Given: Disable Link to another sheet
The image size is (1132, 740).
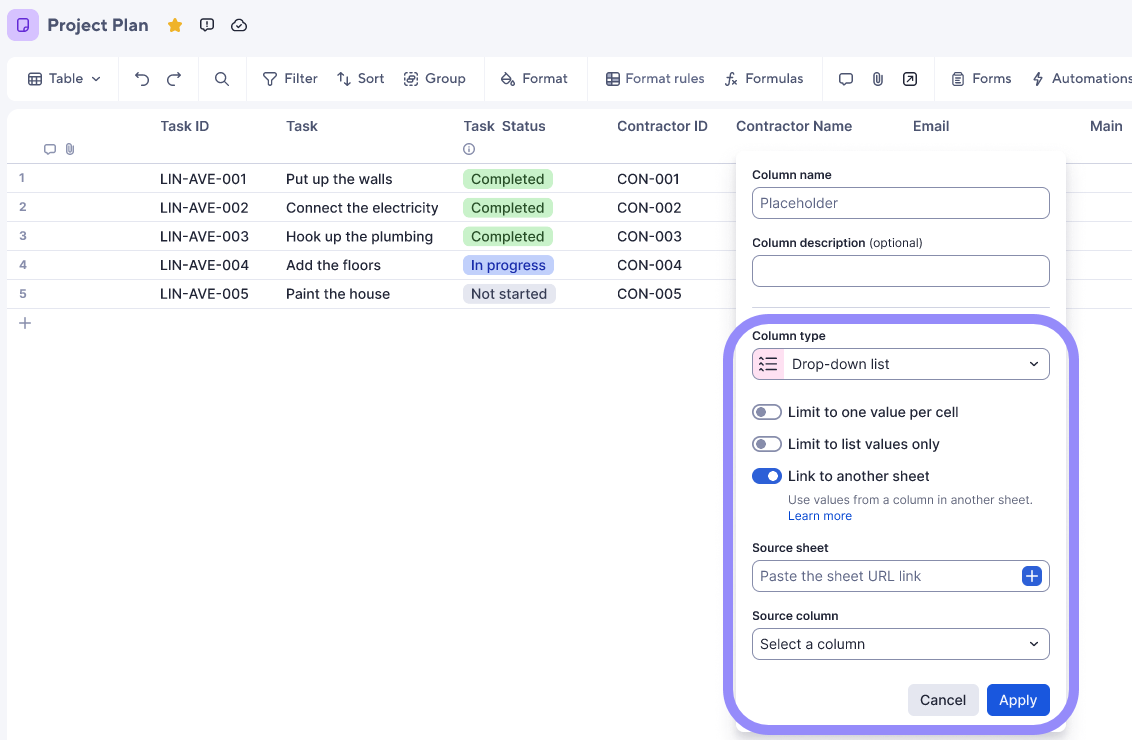Looking at the screenshot, I should [x=767, y=475].
